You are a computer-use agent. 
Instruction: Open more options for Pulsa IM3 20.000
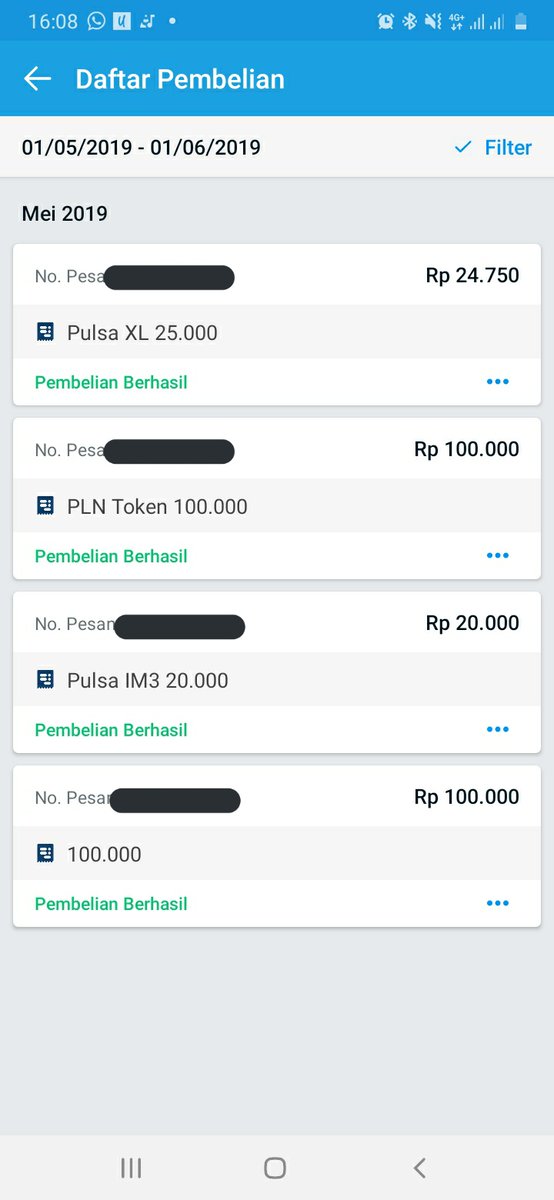[497, 730]
